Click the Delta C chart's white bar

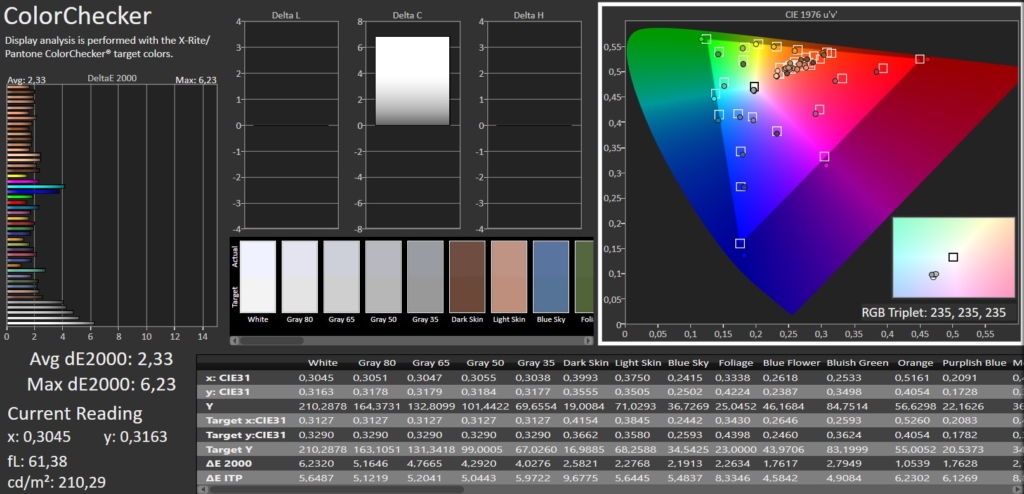tap(412, 80)
